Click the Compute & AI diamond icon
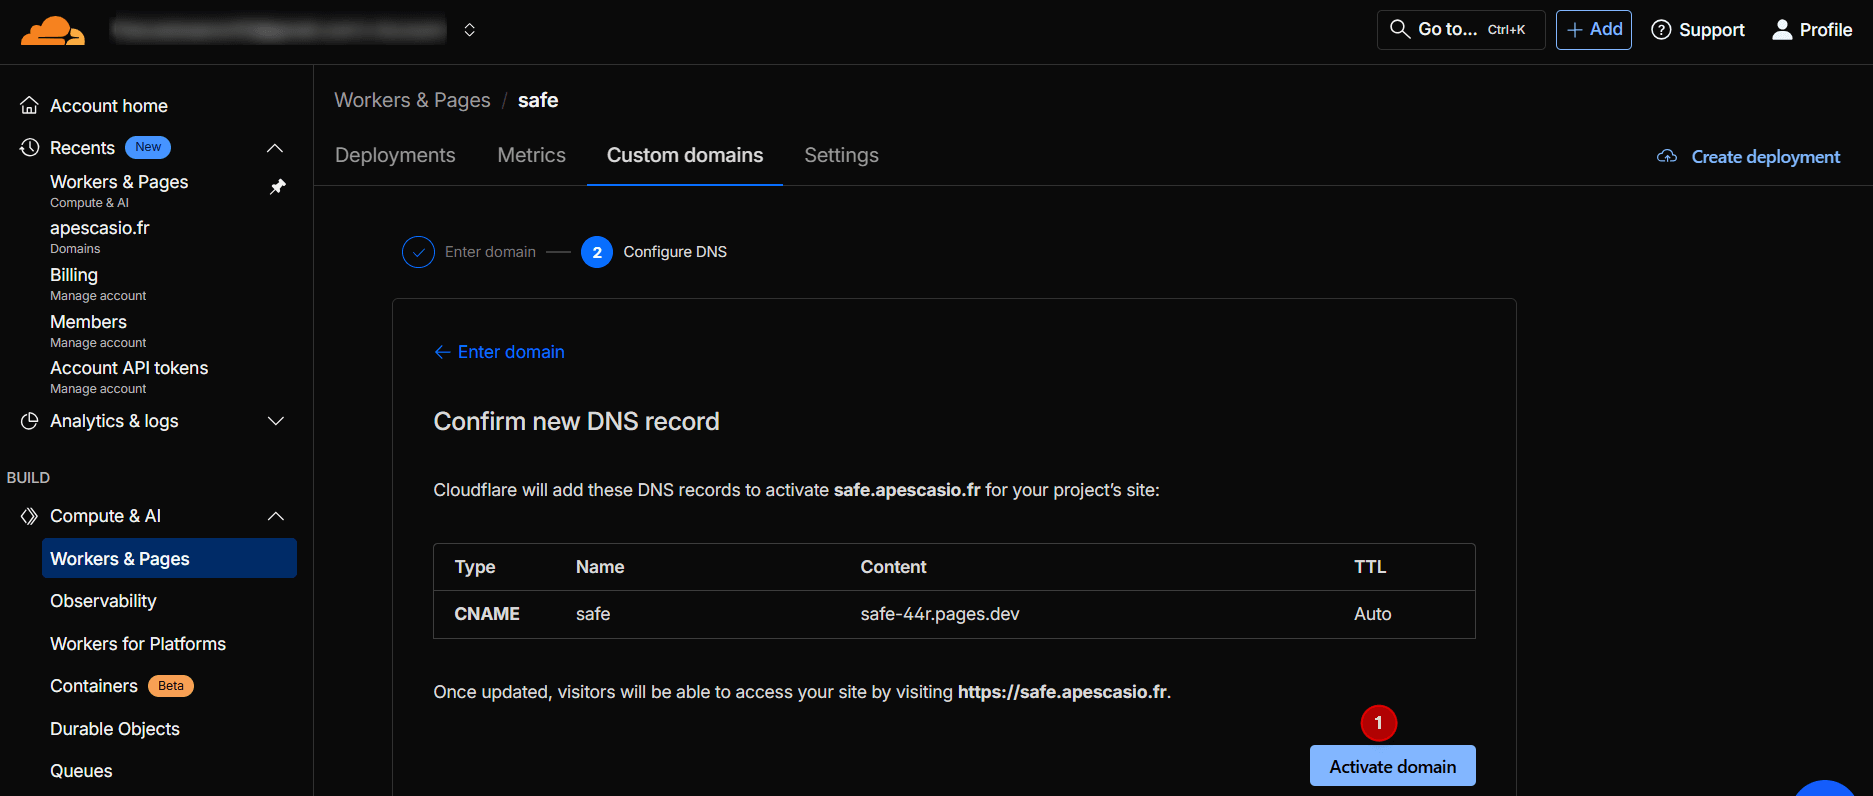 pos(30,516)
